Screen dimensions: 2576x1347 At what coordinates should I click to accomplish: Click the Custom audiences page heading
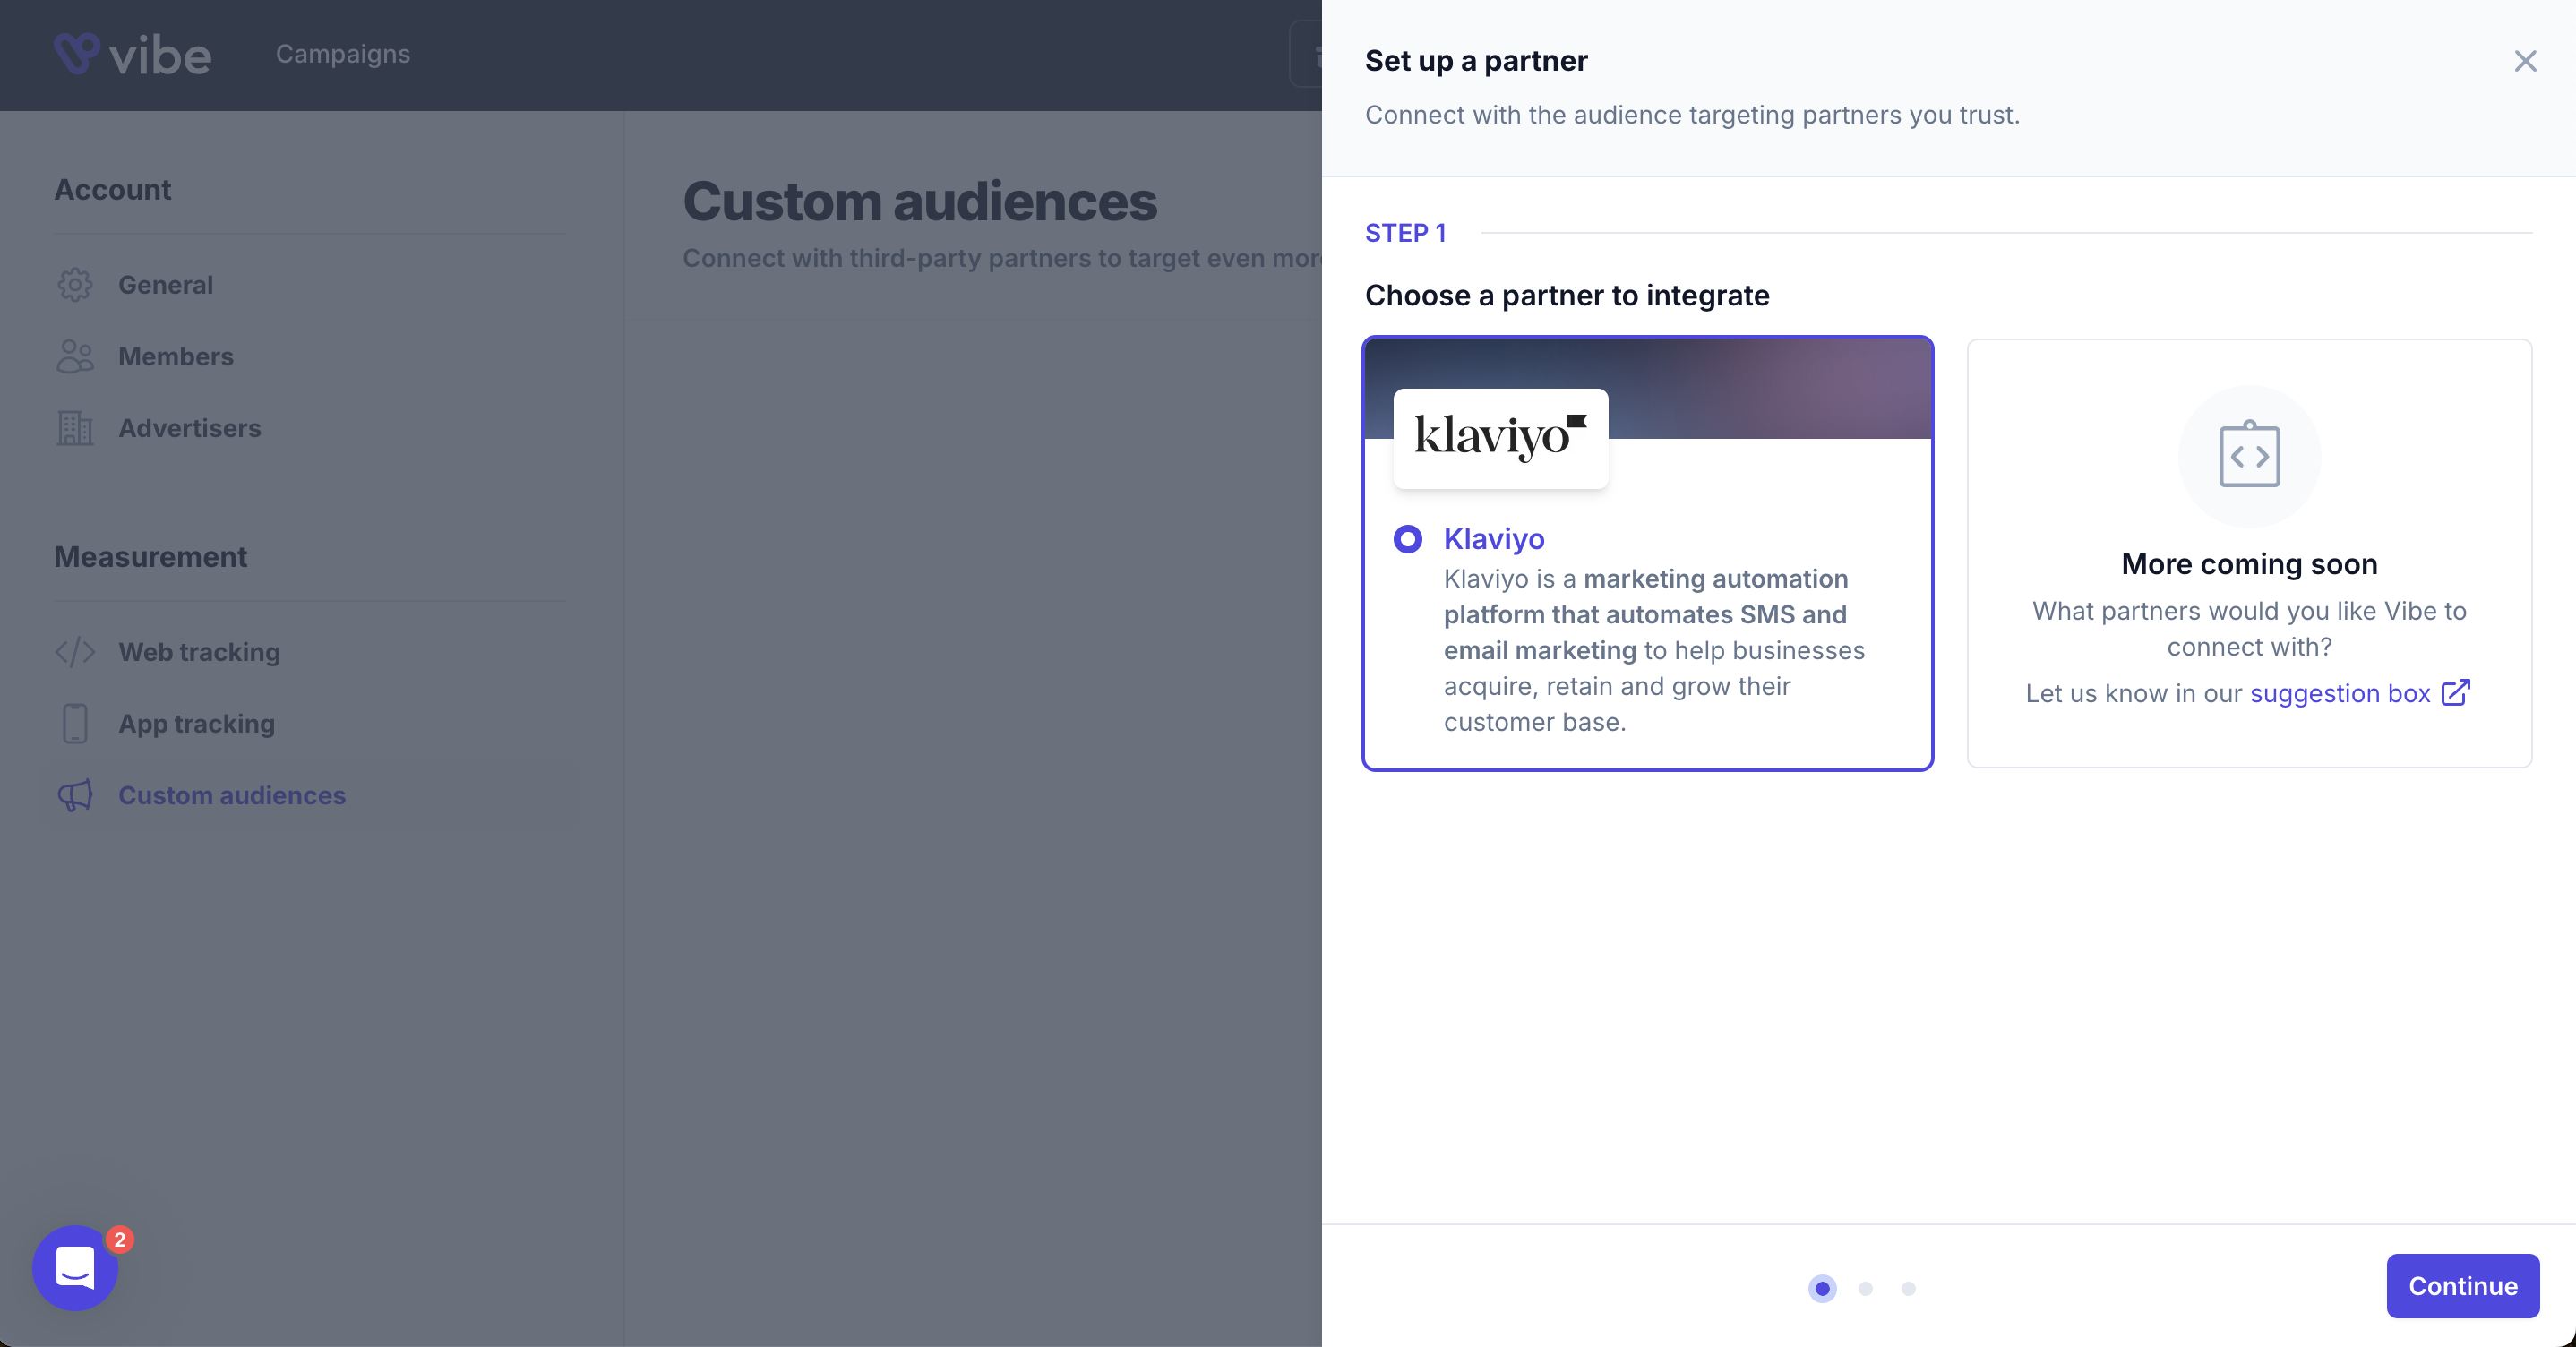pyautogui.click(x=919, y=201)
